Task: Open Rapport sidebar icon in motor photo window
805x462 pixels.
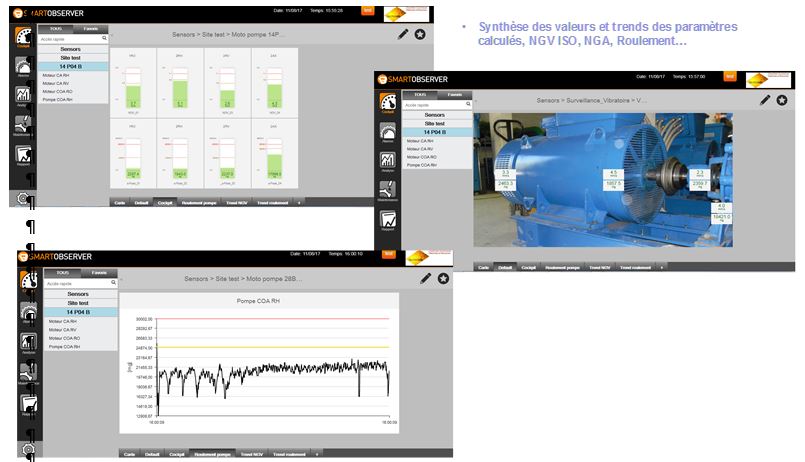Action: click(x=388, y=221)
